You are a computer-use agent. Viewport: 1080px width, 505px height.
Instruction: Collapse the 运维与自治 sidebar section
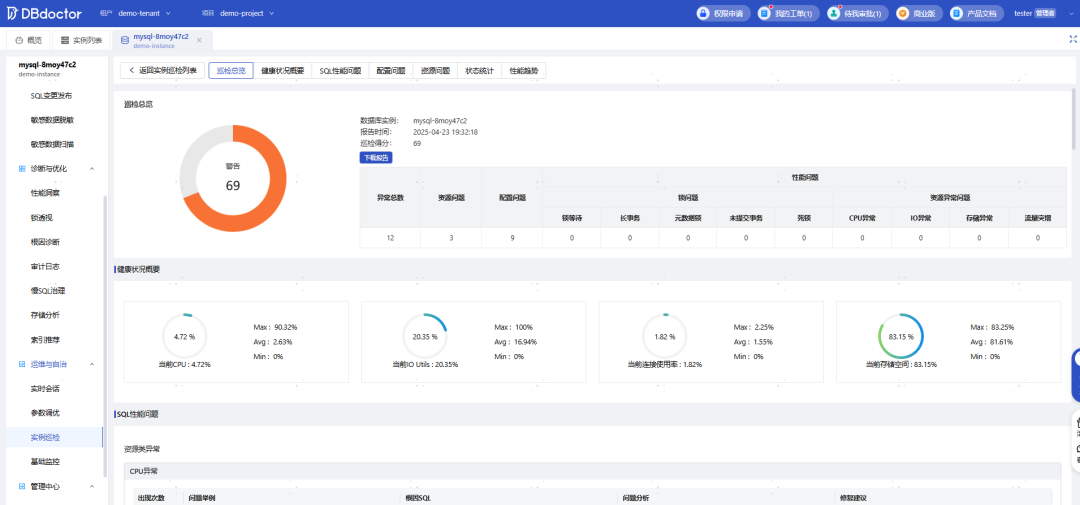(92, 365)
